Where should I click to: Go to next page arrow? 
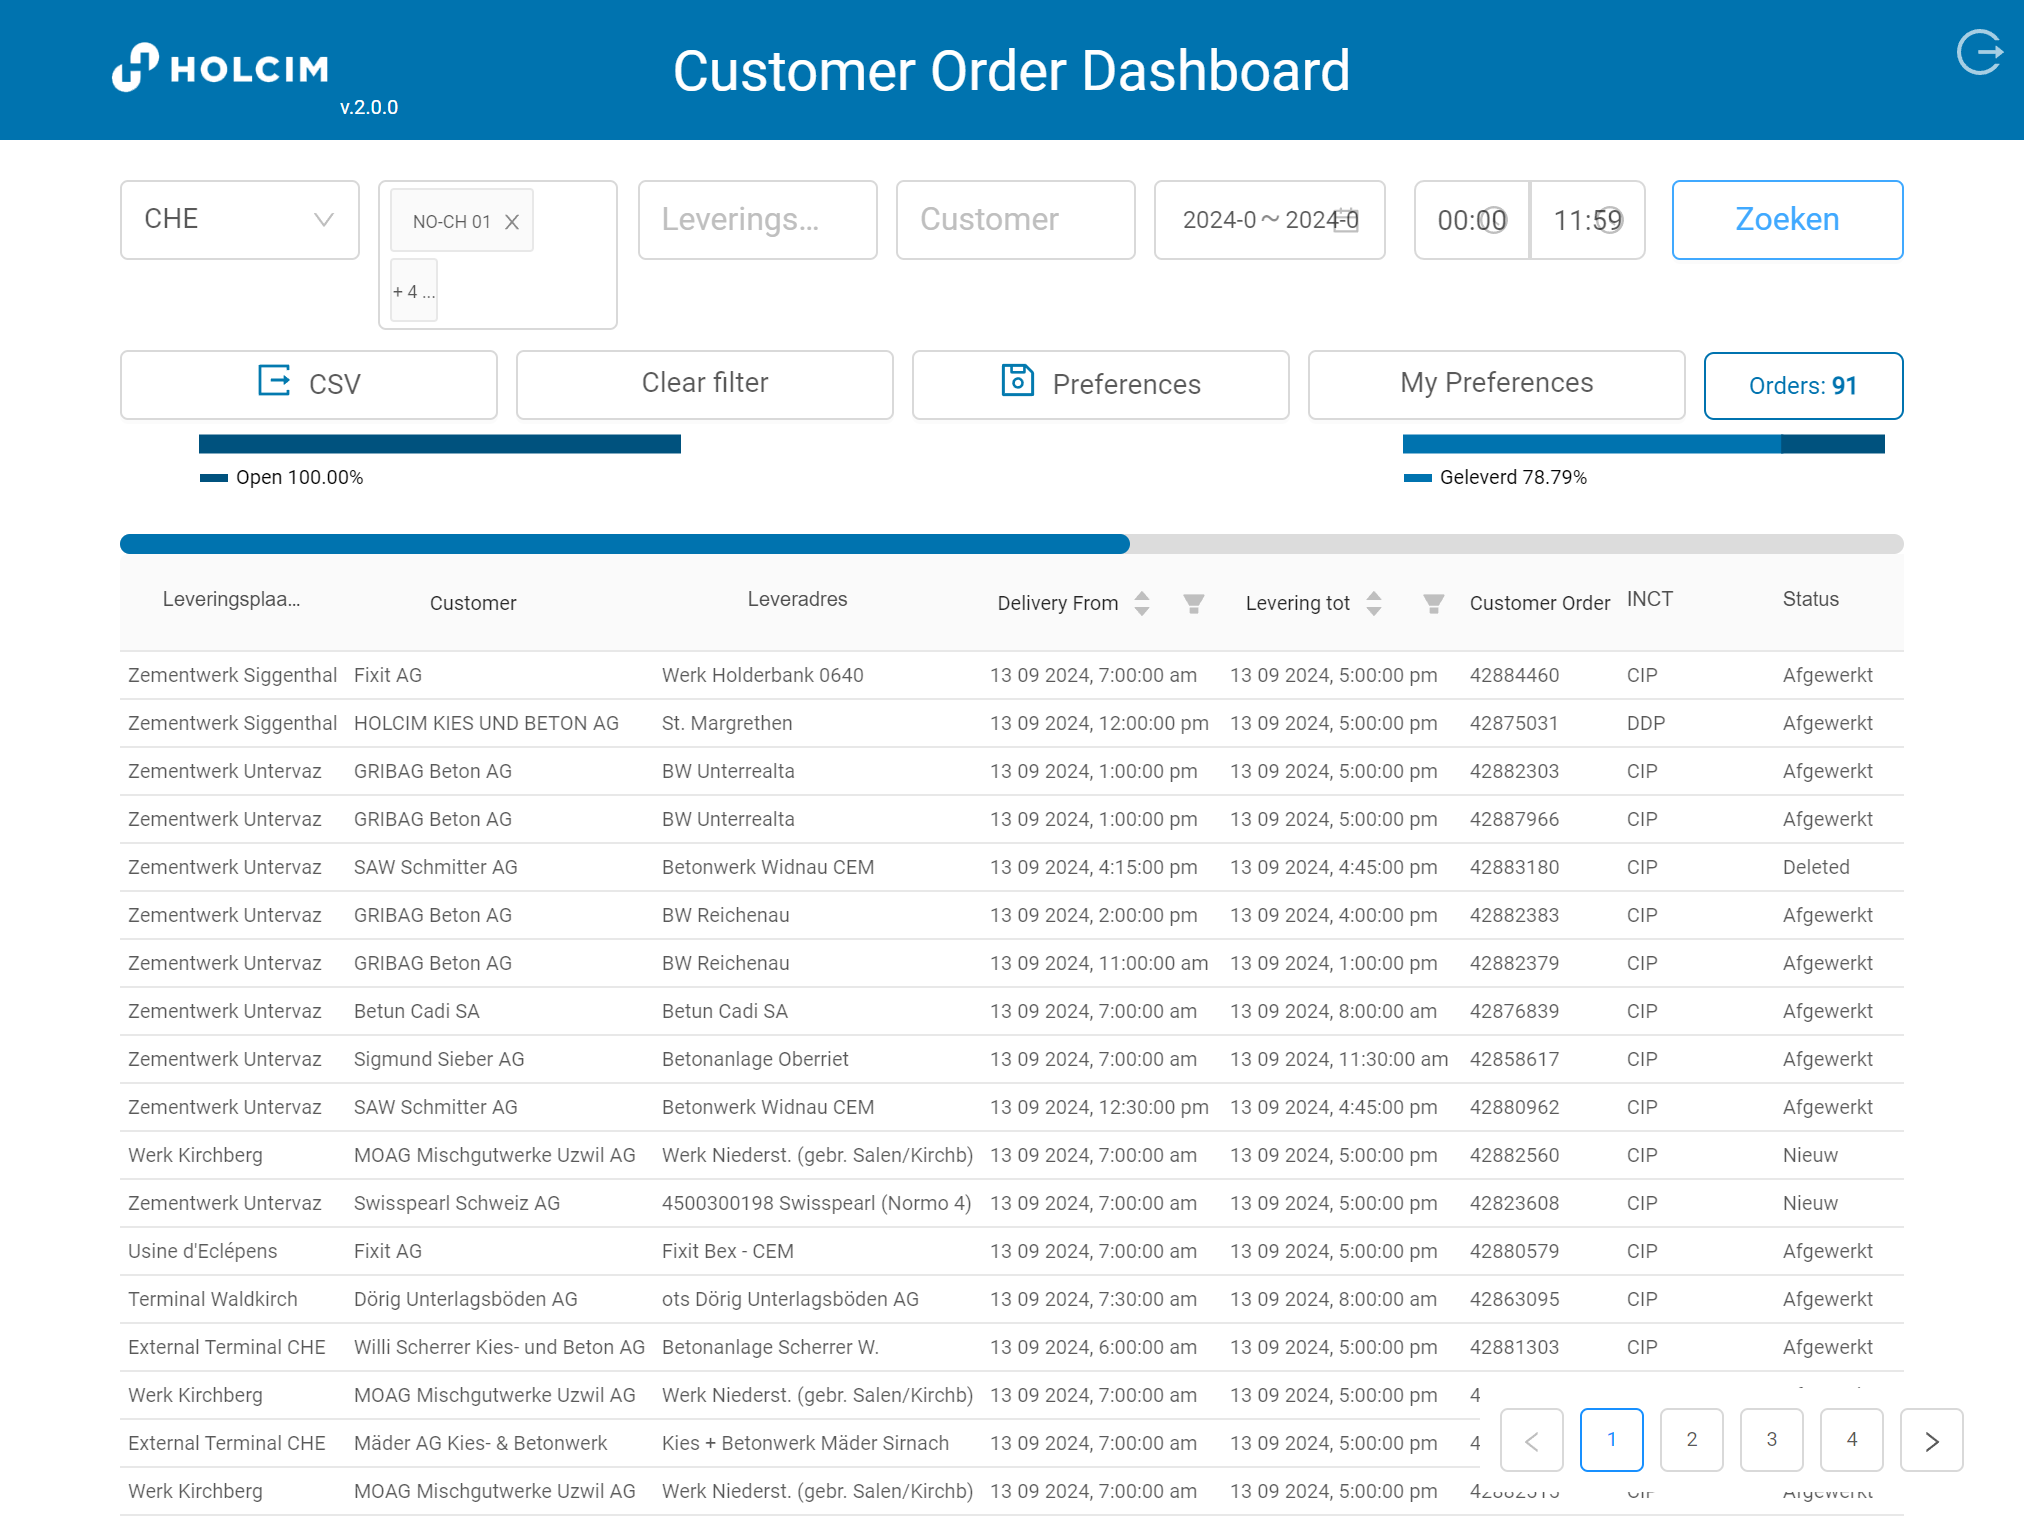pos(1931,1440)
